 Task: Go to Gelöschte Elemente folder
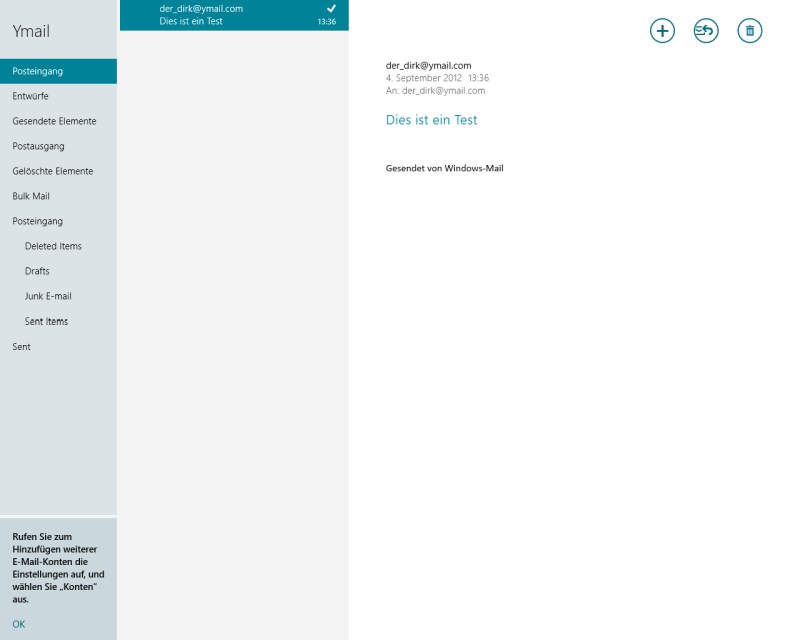(58, 171)
